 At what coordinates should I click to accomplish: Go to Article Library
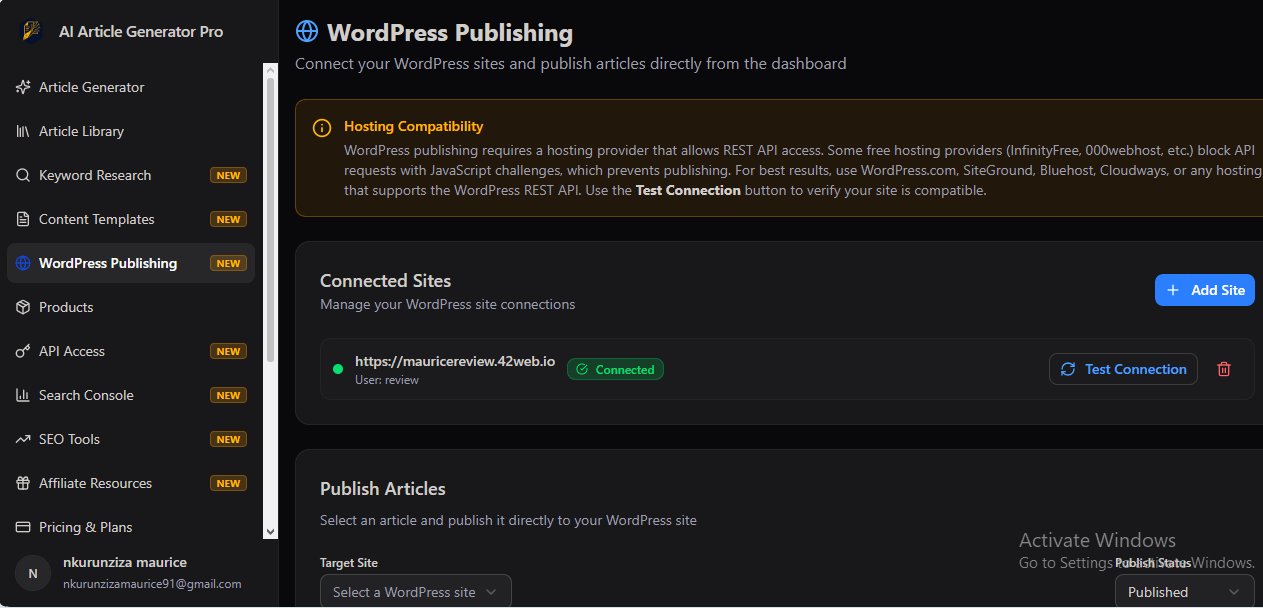click(131, 131)
